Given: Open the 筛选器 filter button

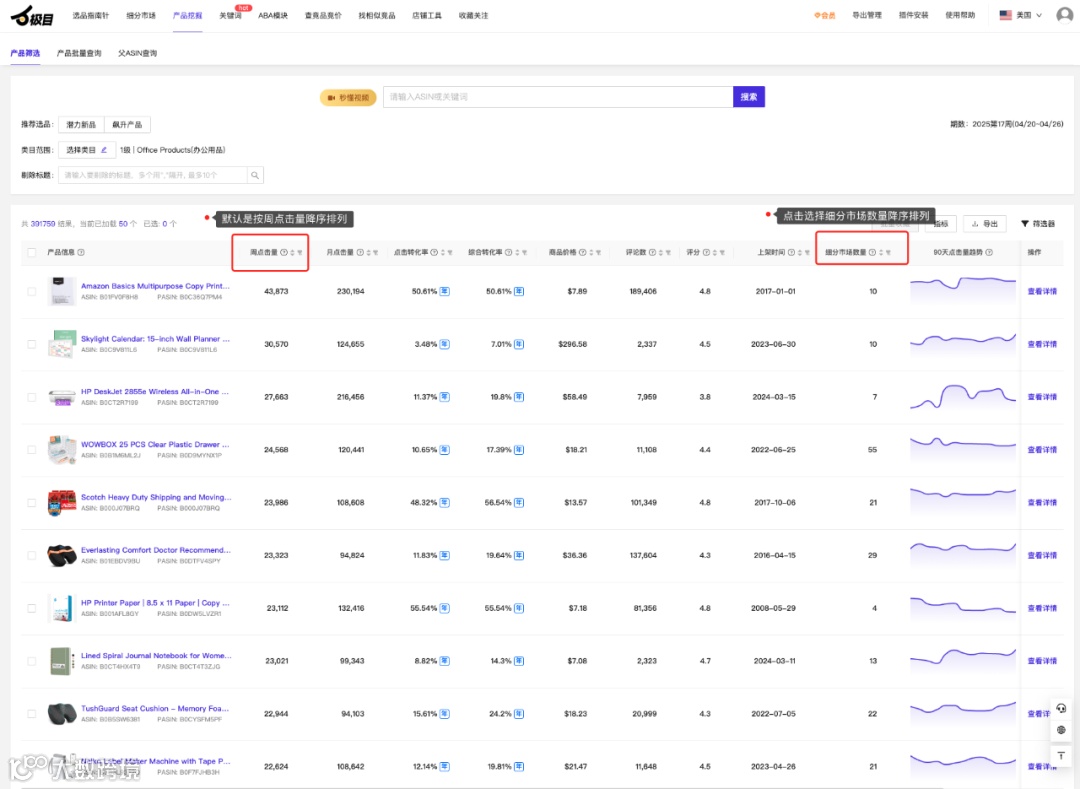Looking at the screenshot, I should (x=1038, y=224).
